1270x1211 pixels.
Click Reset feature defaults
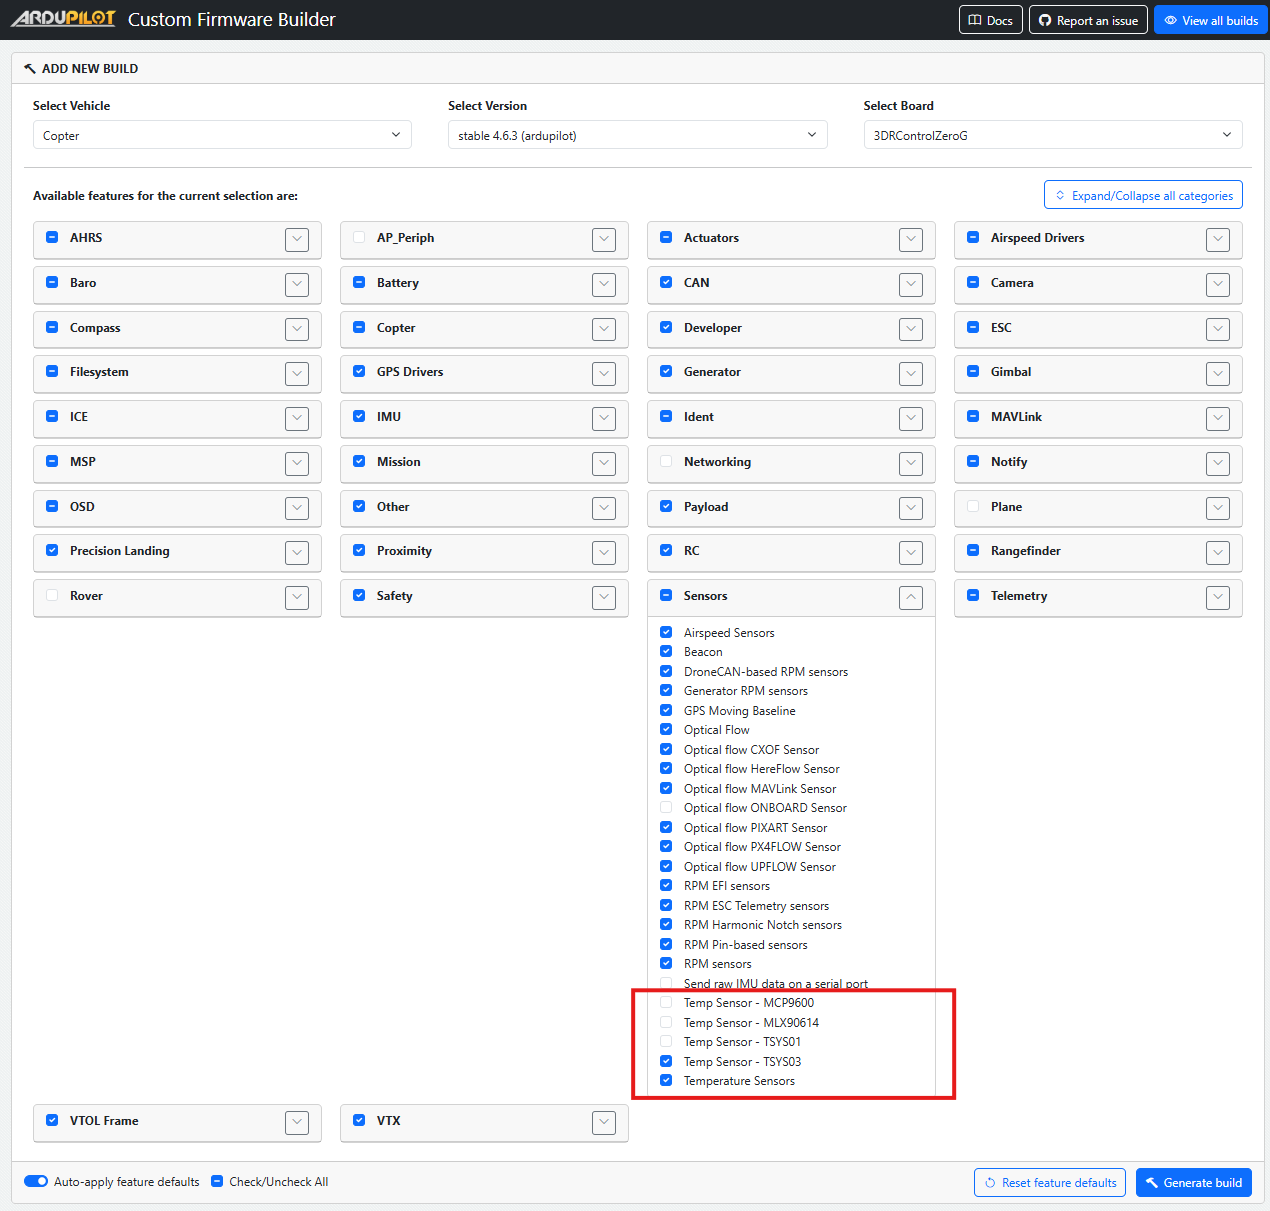click(1049, 1182)
